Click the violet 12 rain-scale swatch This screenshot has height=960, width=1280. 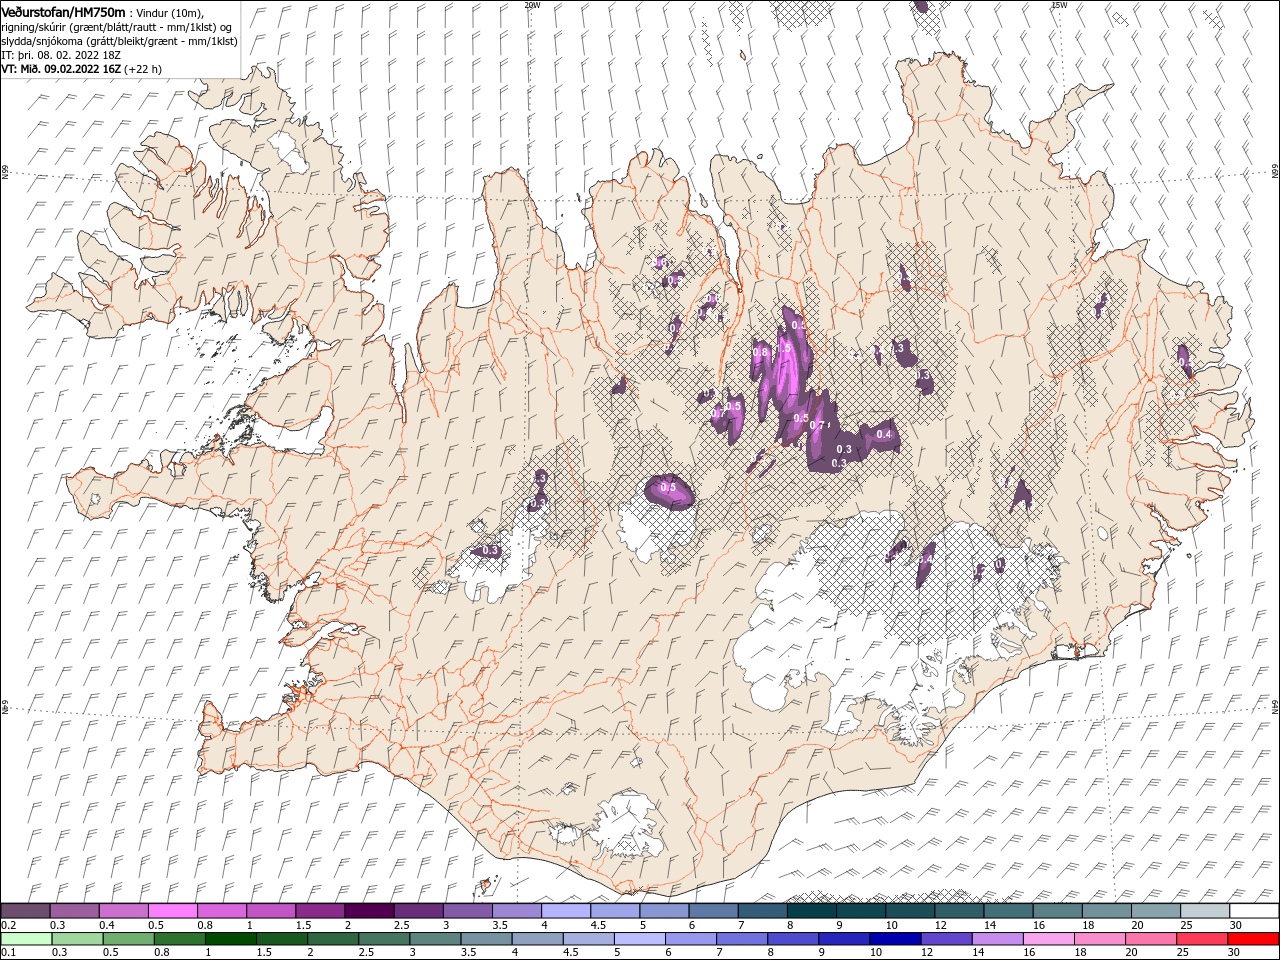click(x=946, y=939)
